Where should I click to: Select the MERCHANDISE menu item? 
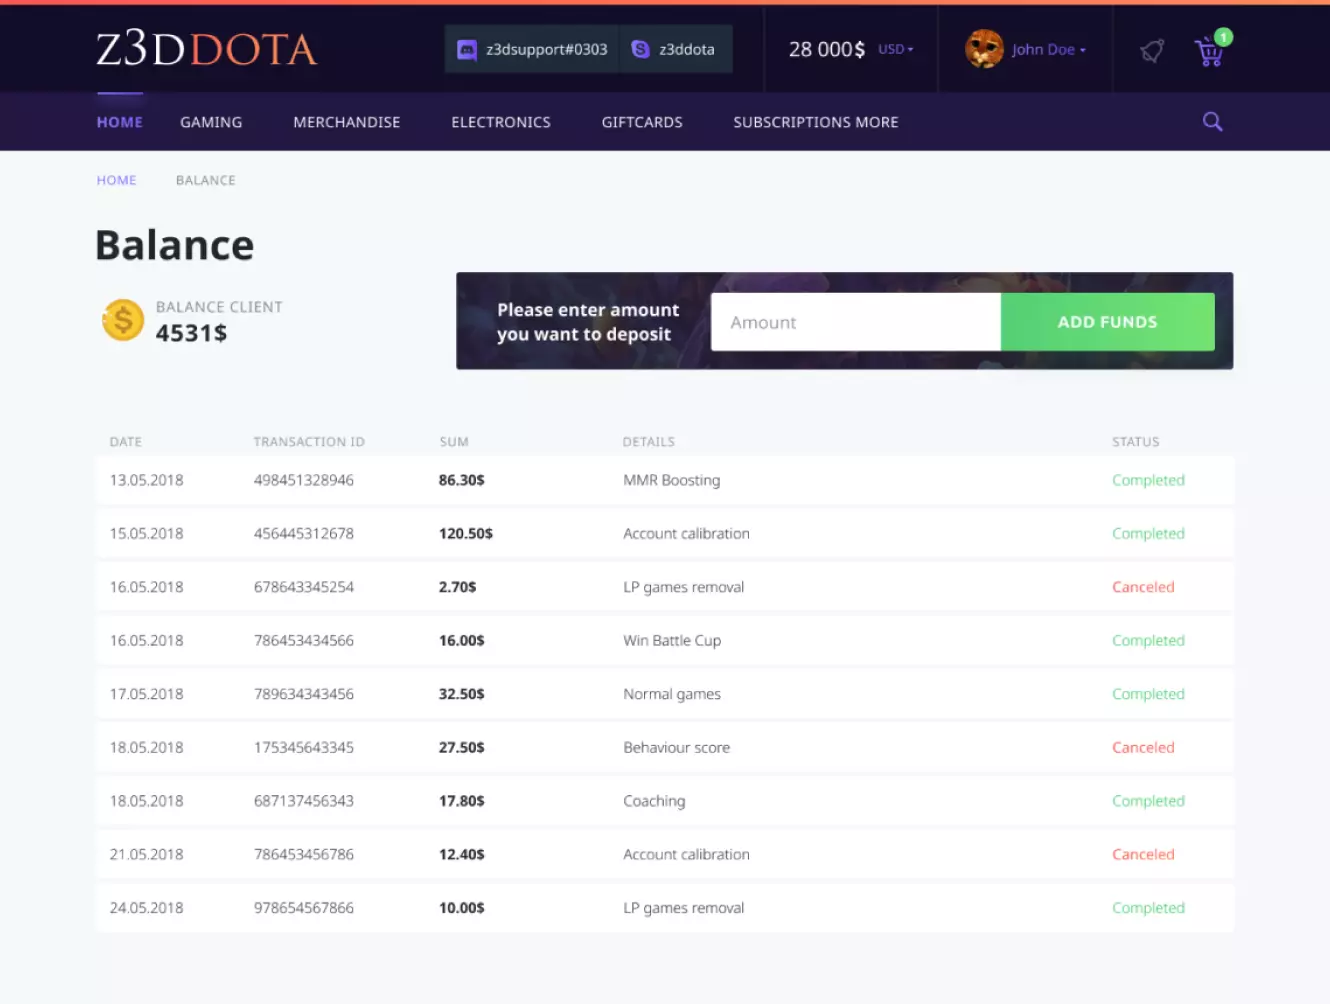[x=346, y=121]
